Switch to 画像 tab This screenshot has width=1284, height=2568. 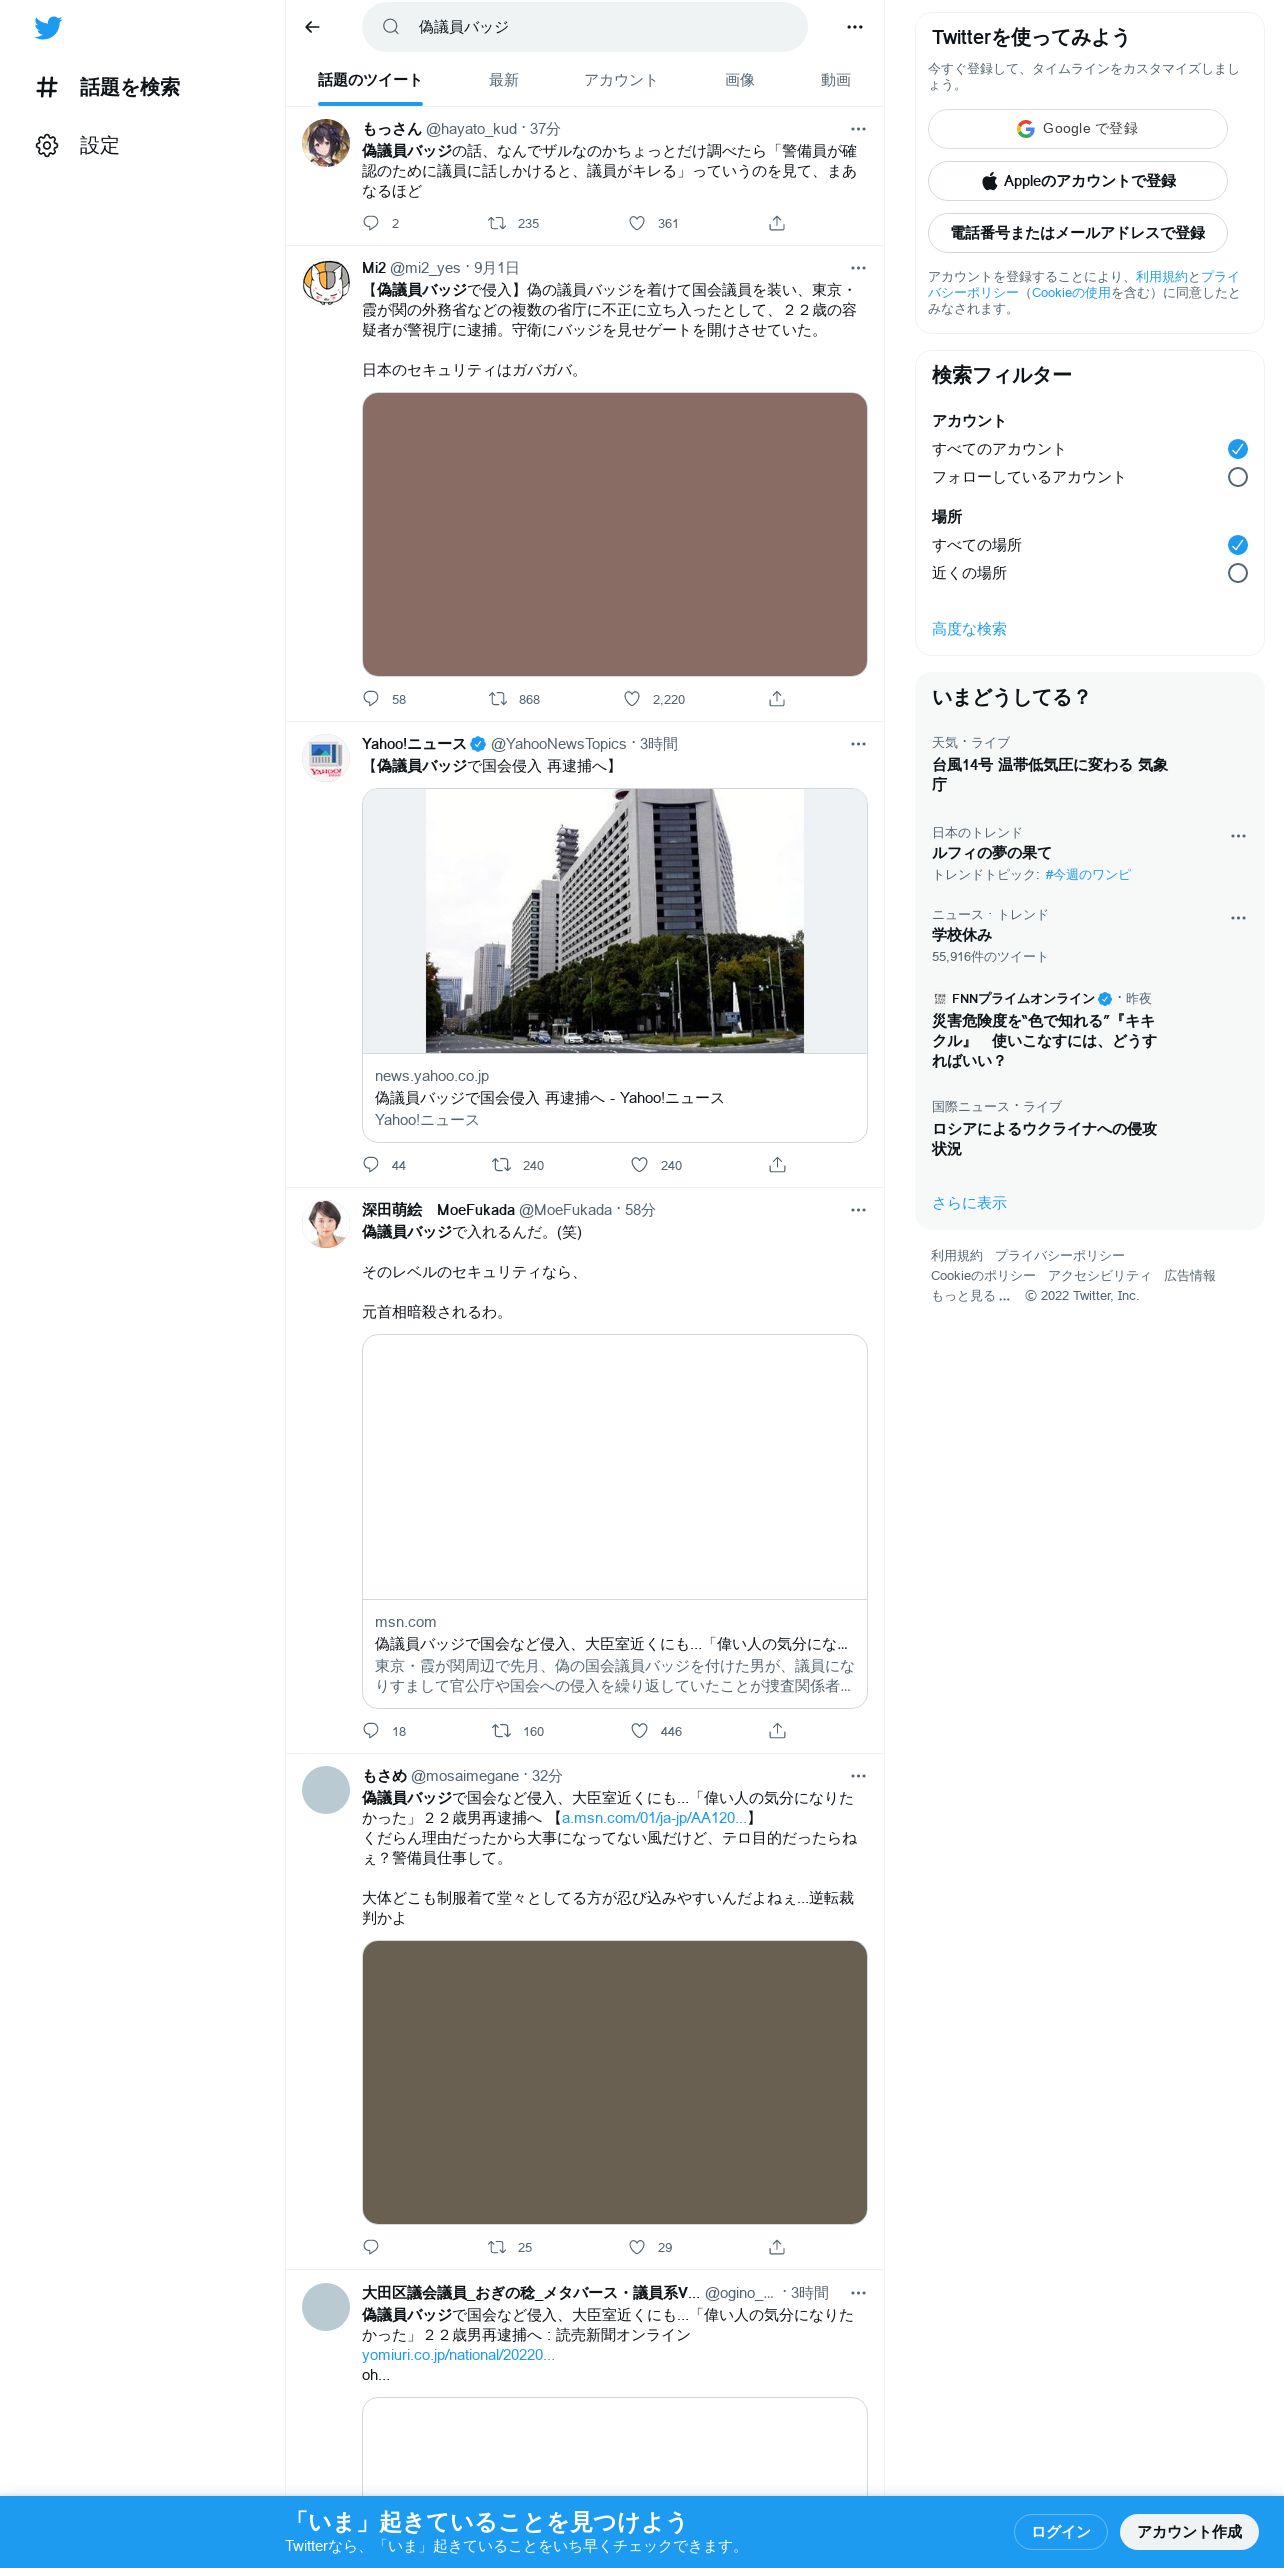click(x=740, y=80)
